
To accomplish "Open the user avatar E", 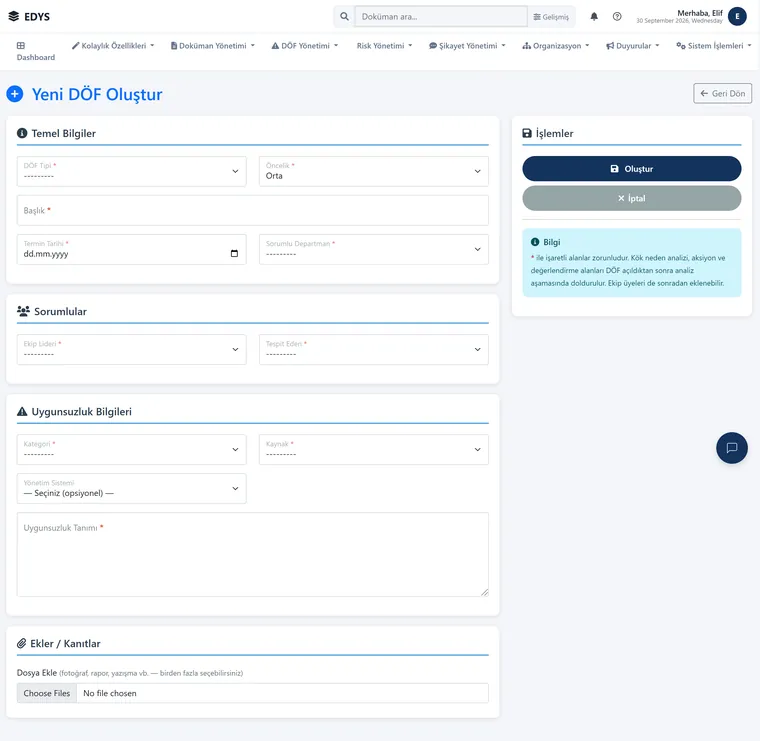I will tap(737, 16).
